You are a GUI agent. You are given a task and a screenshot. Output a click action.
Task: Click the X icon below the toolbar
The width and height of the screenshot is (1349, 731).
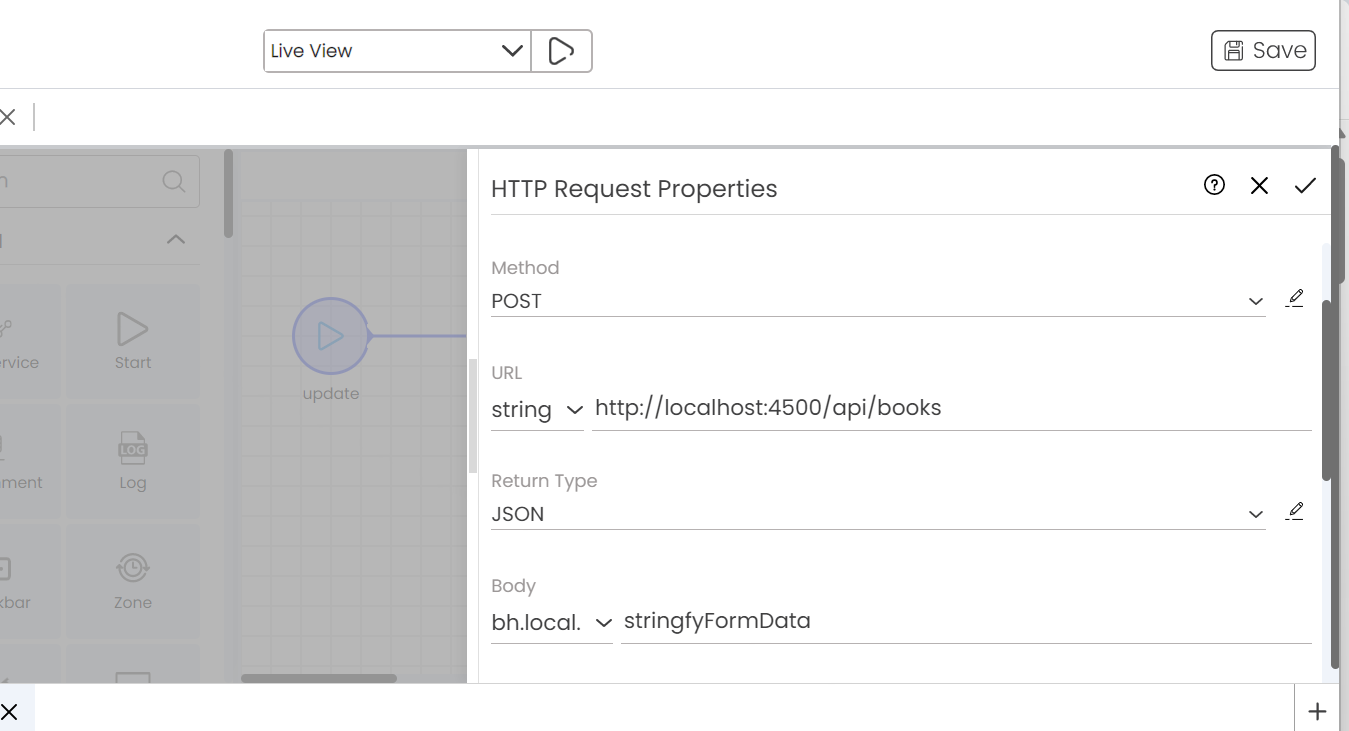pos(7,117)
